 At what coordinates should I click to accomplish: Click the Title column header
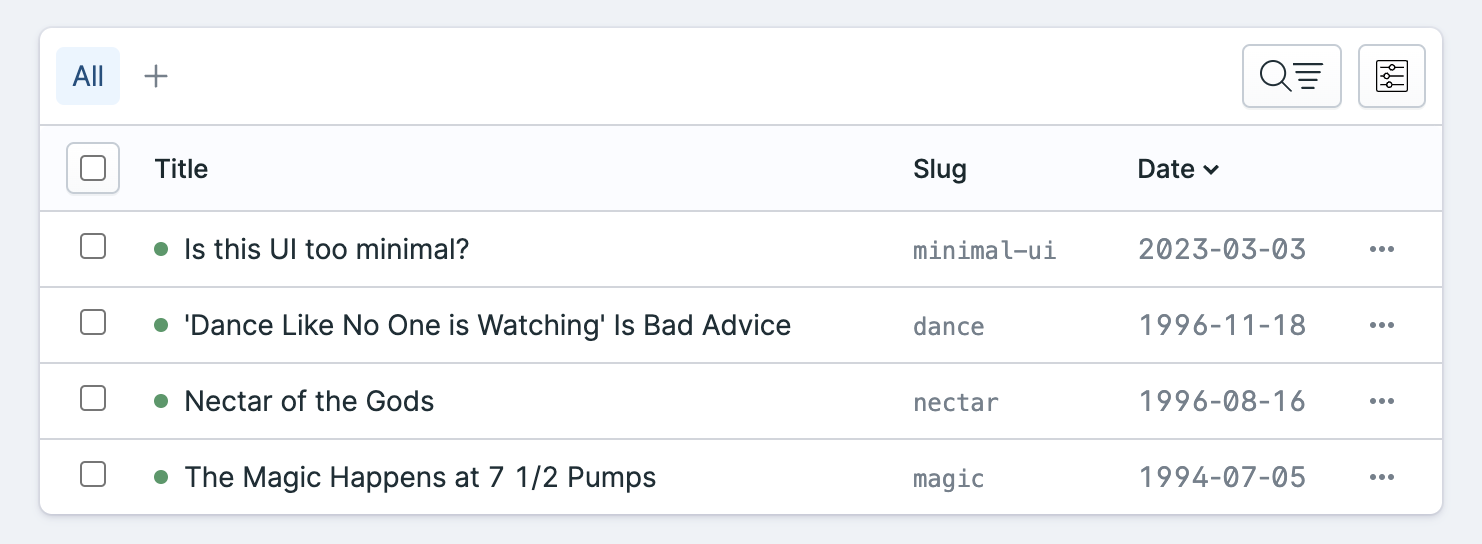coord(181,169)
